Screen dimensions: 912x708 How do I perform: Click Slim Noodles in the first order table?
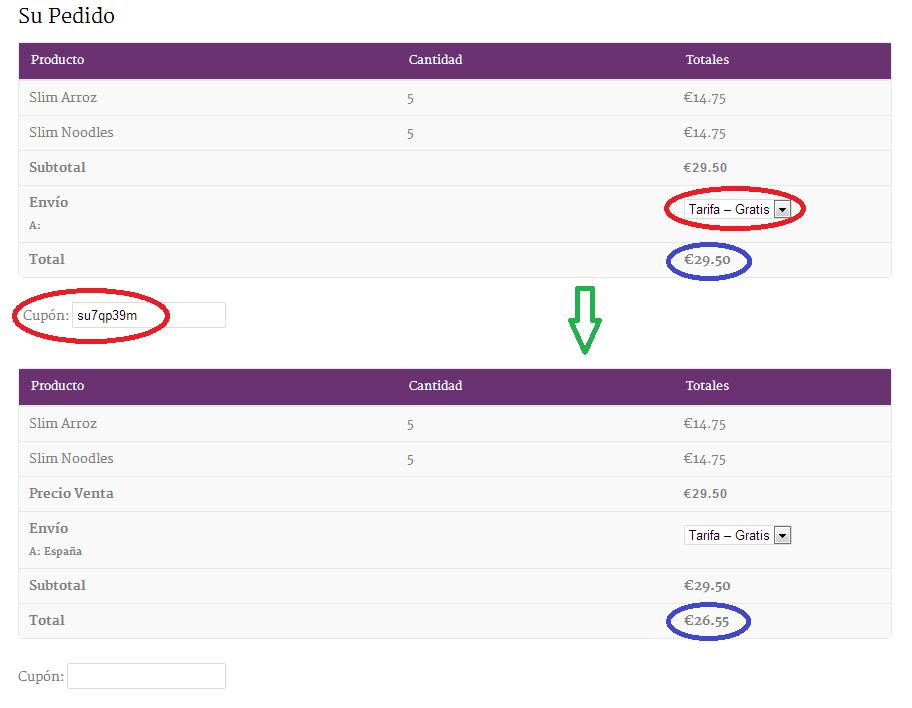click(71, 133)
